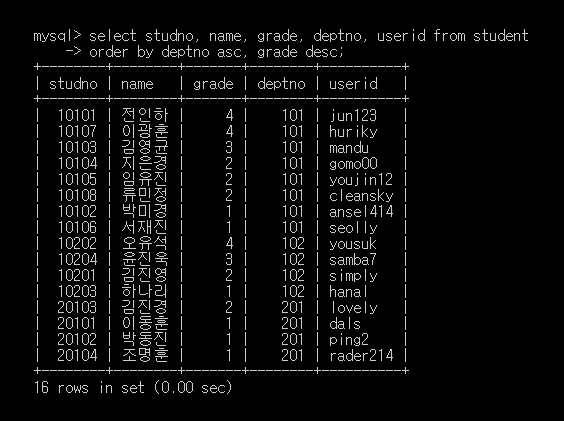564x421 pixels.
Task: Click the 'deptno' column header
Action: tap(281, 84)
